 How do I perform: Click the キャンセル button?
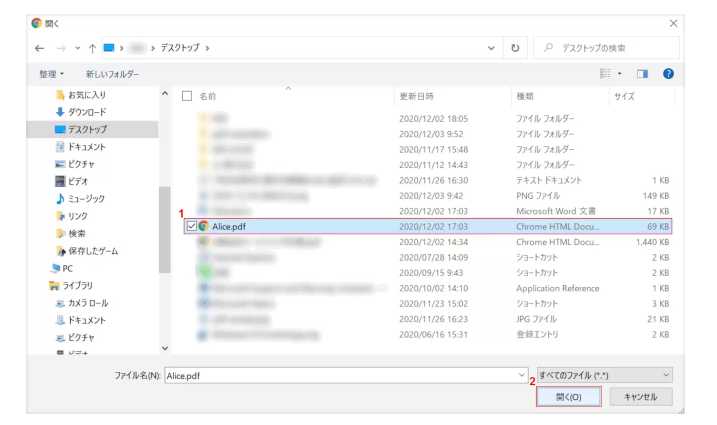click(x=640, y=397)
